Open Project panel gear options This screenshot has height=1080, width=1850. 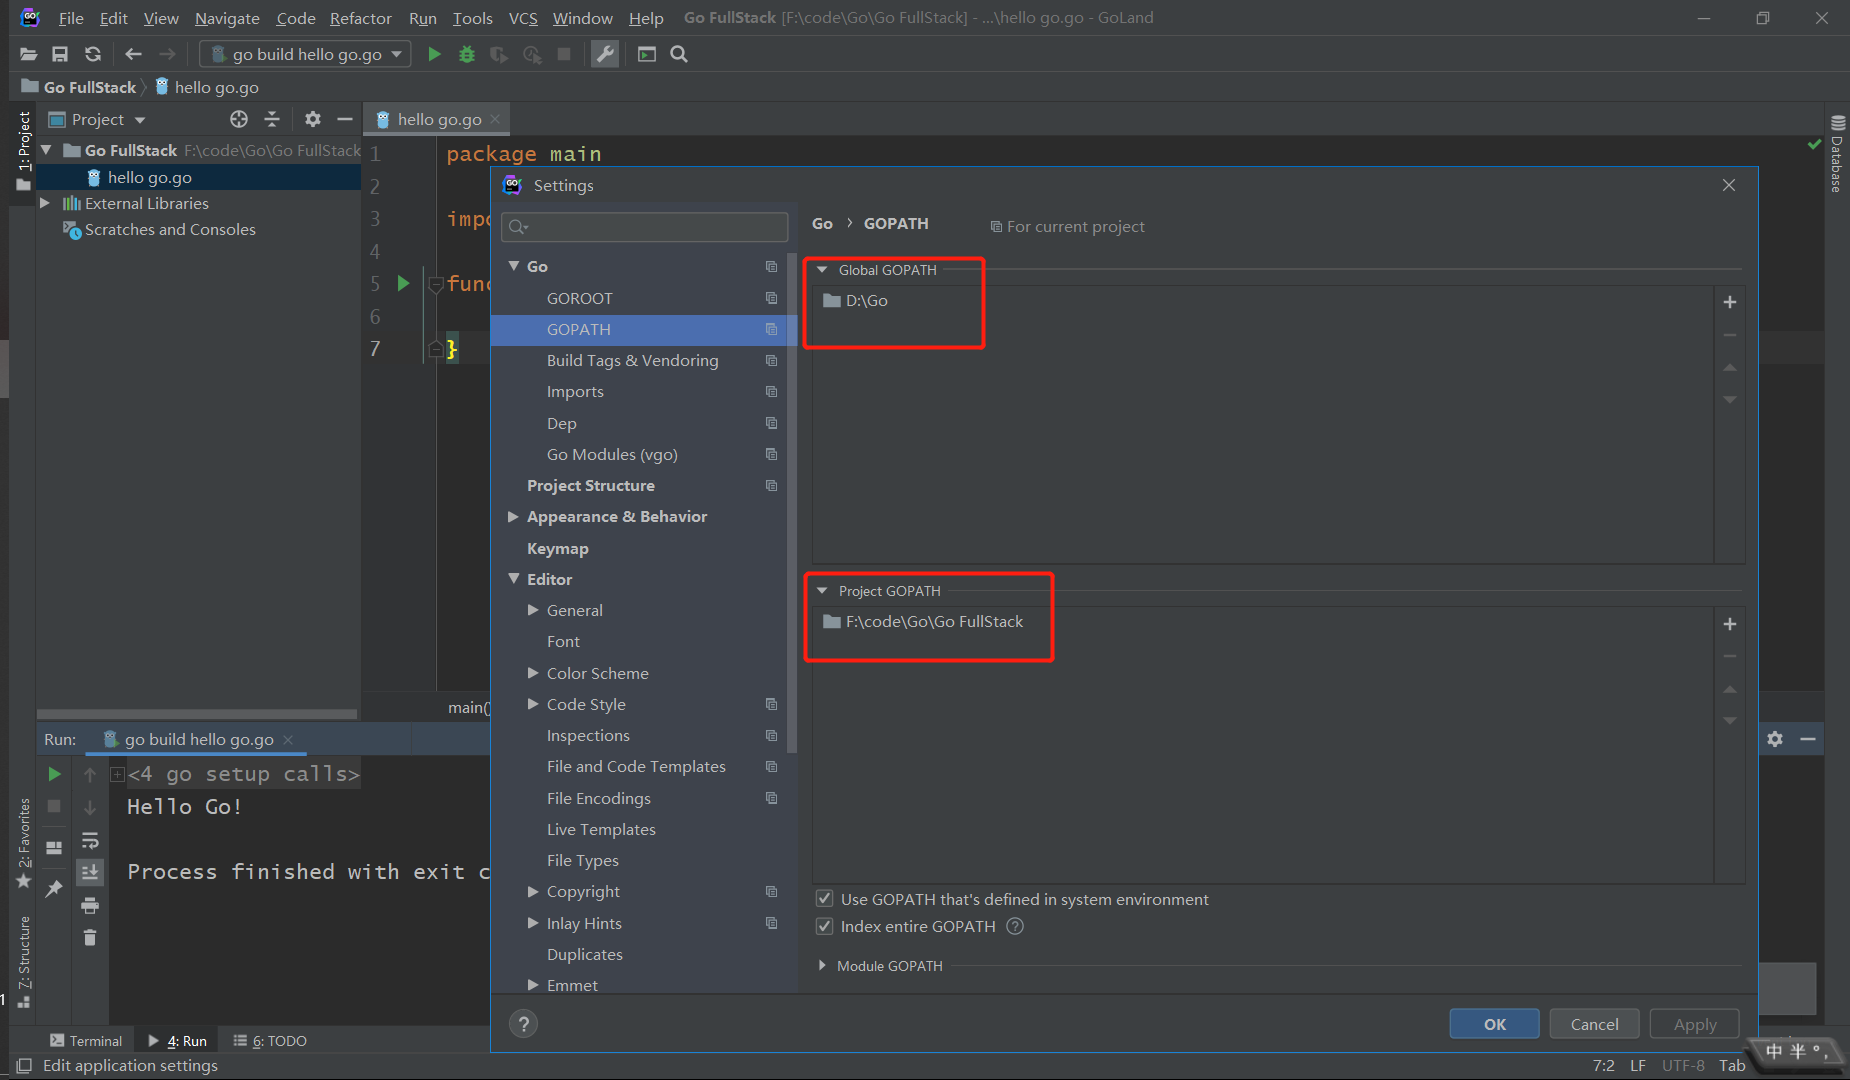pyautogui.click(x=313, y=119)
